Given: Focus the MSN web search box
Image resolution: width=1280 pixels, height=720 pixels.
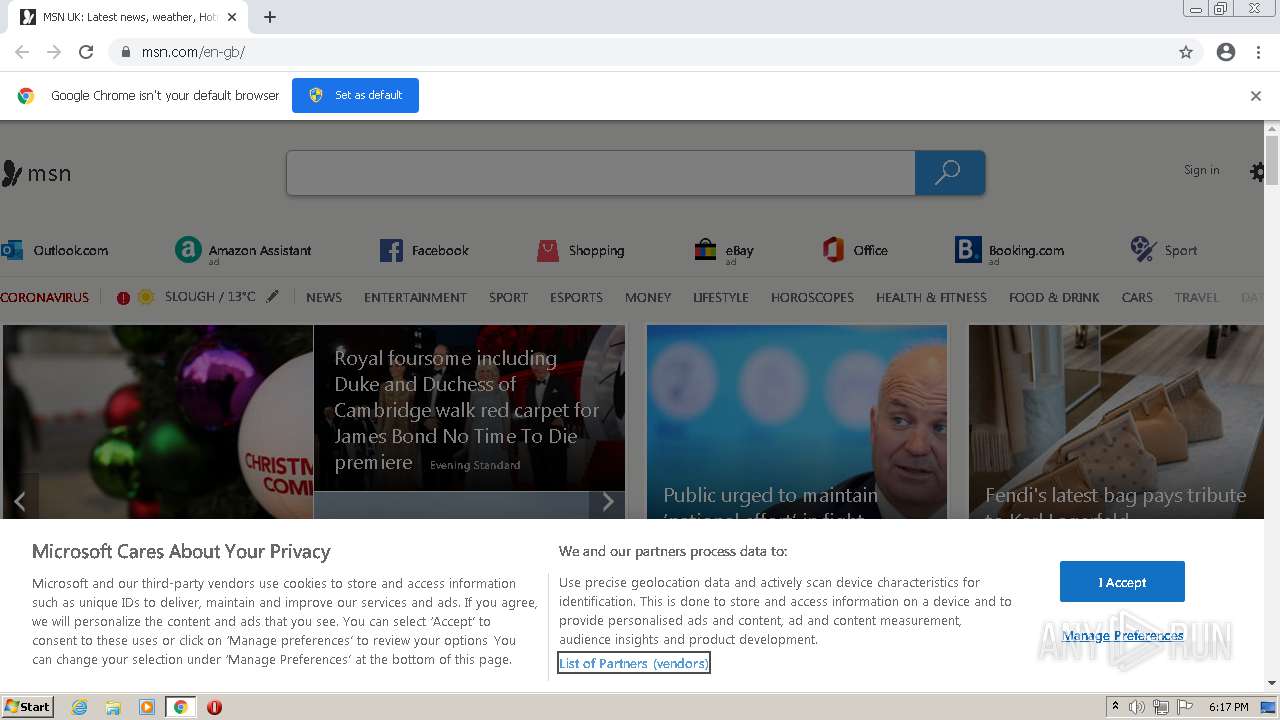Looking at the screenshot, I should coord(600,173).
